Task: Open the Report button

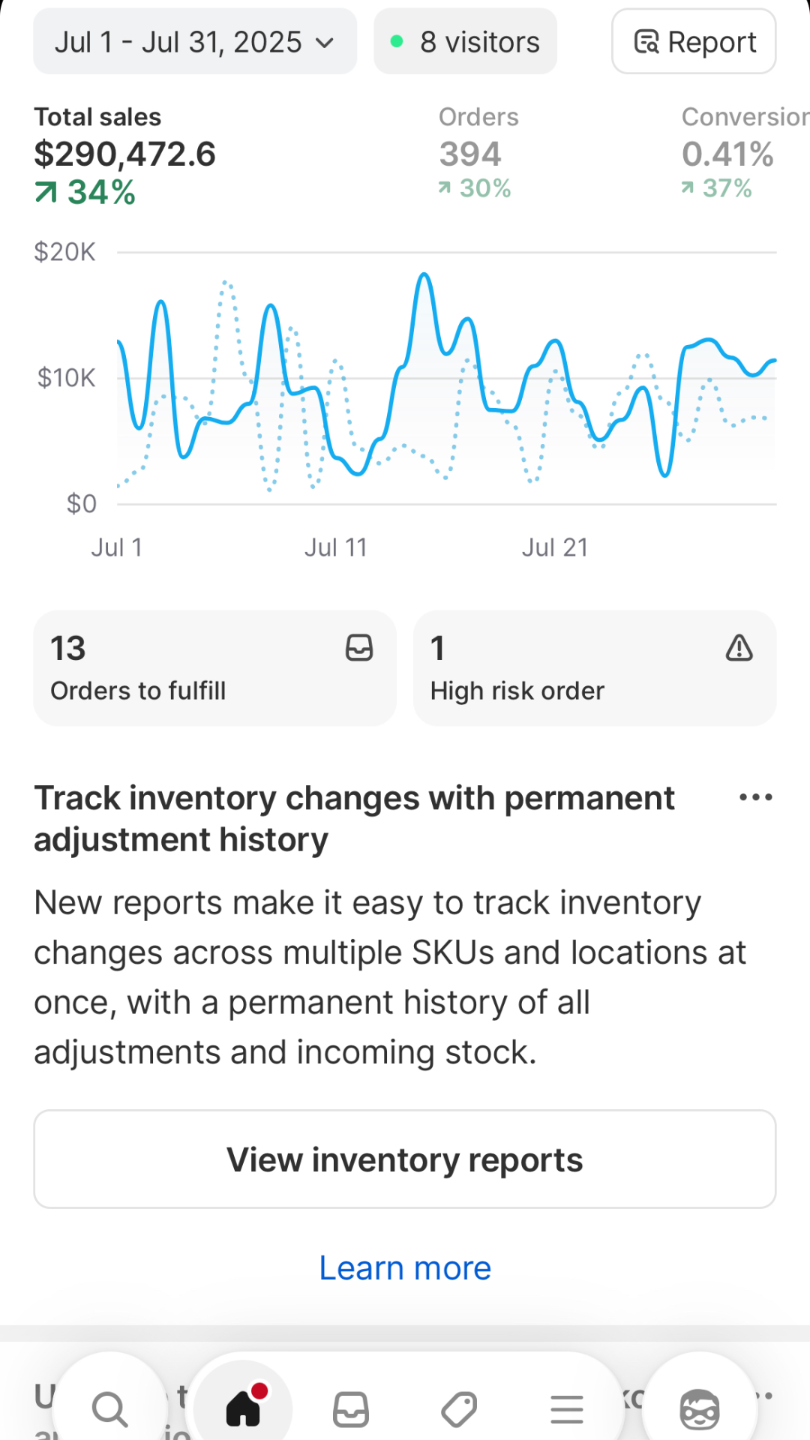Action: [694, 42]
